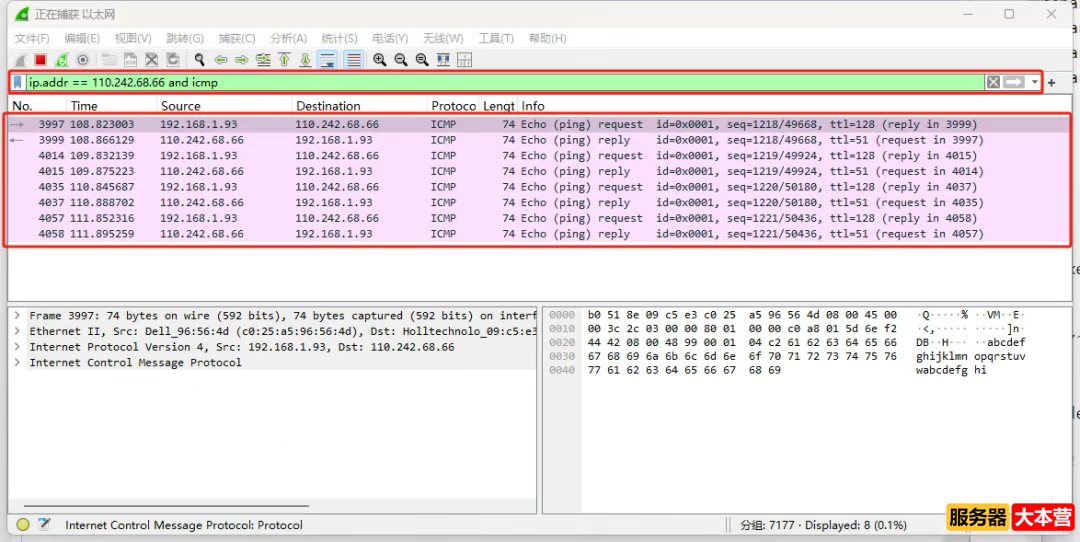Open the display filter history dropdown arrow
The image size is (1080, 542).
pos(1035,82)
